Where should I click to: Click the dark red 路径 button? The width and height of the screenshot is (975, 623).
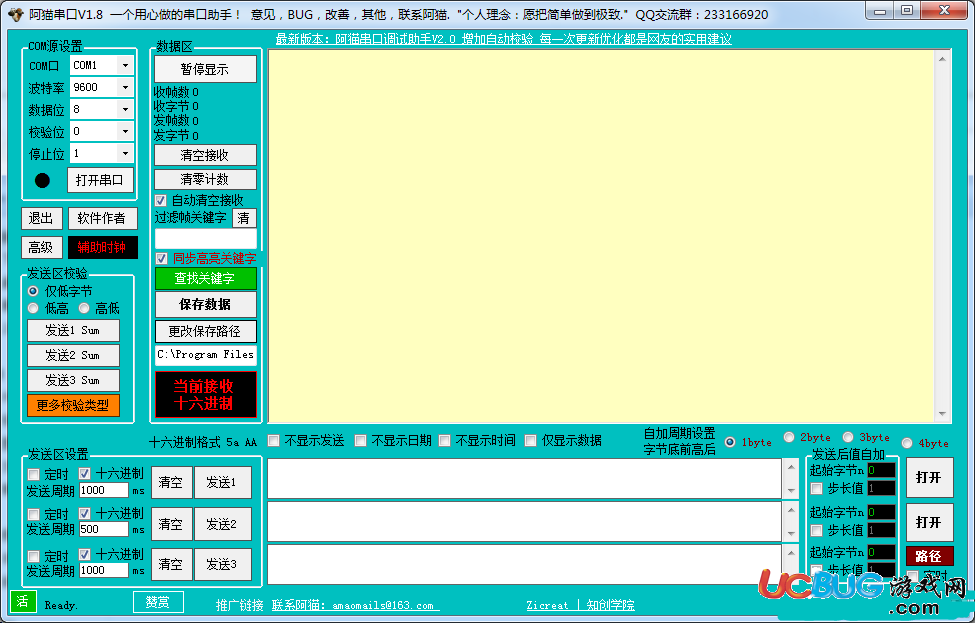[929, 556]
